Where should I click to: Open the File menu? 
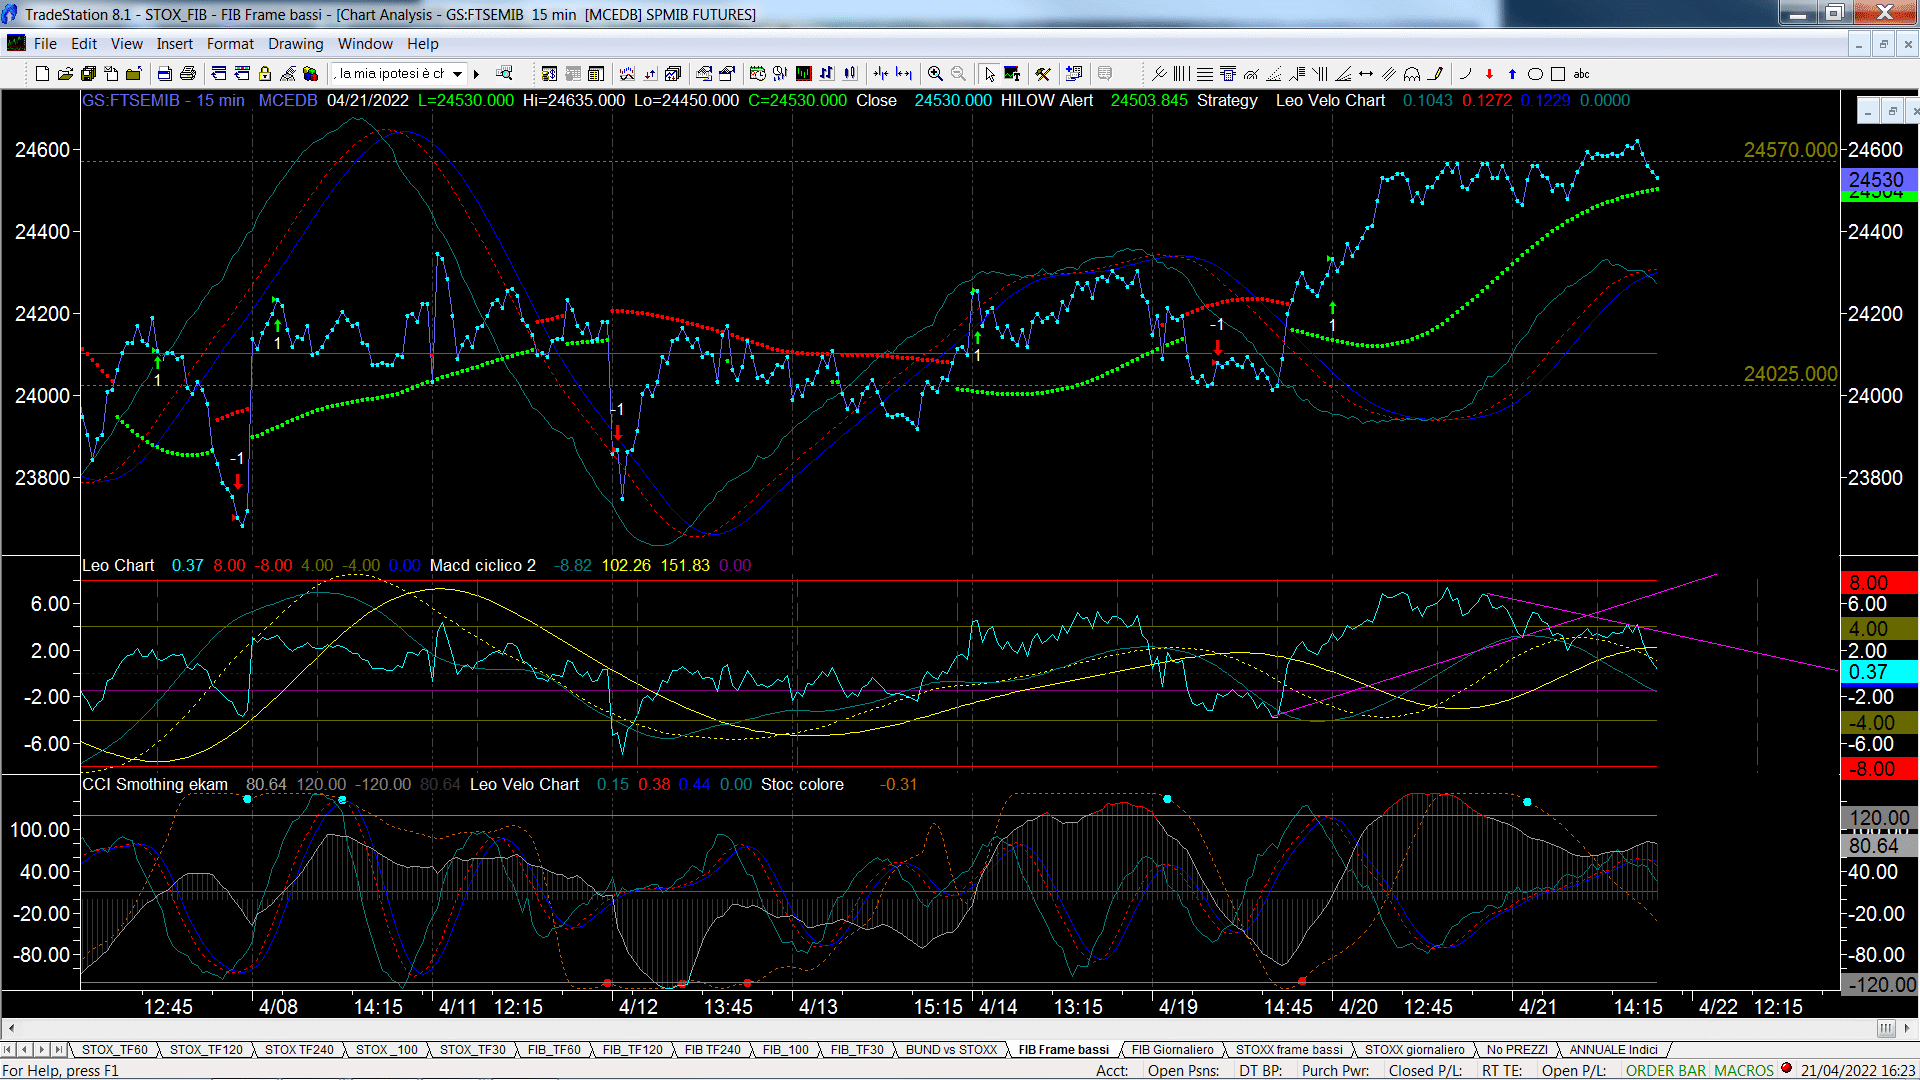45,44
